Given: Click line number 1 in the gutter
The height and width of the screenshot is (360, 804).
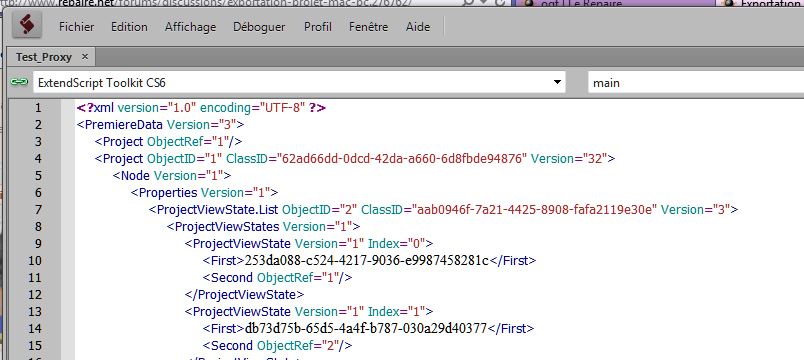Looking at the screenshot, I should pyautogui.click(x=38, y=108).
